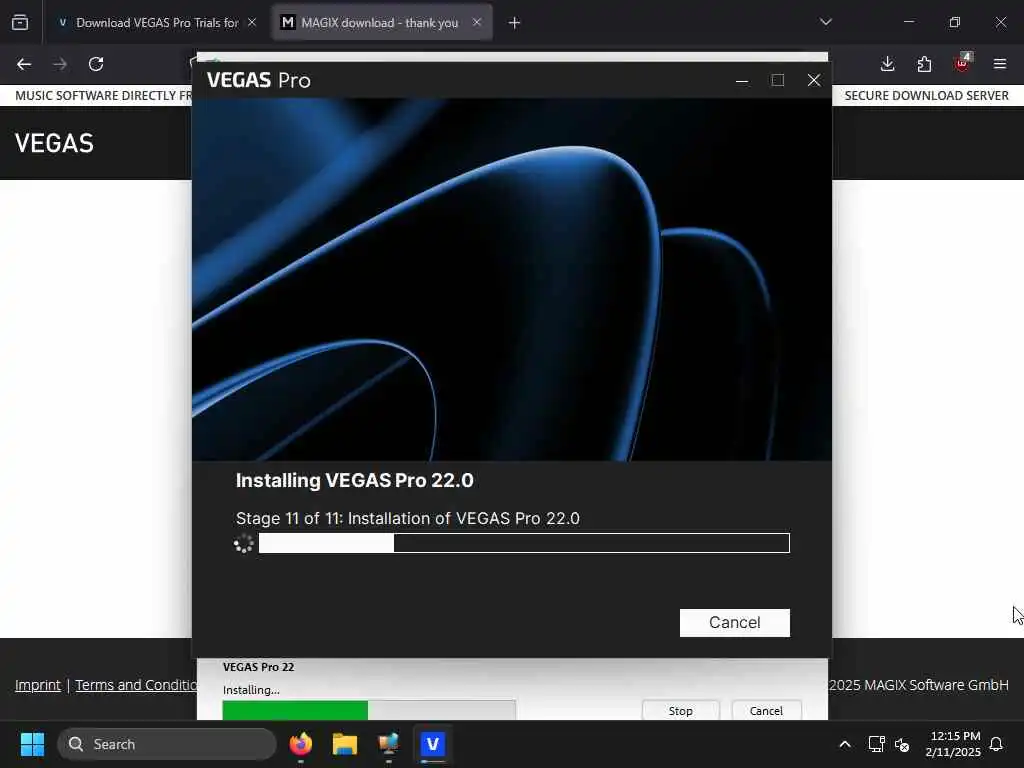Open File Explorer from the taskbar
This screenshot has height=768, width=1024.
click(345, 744)
